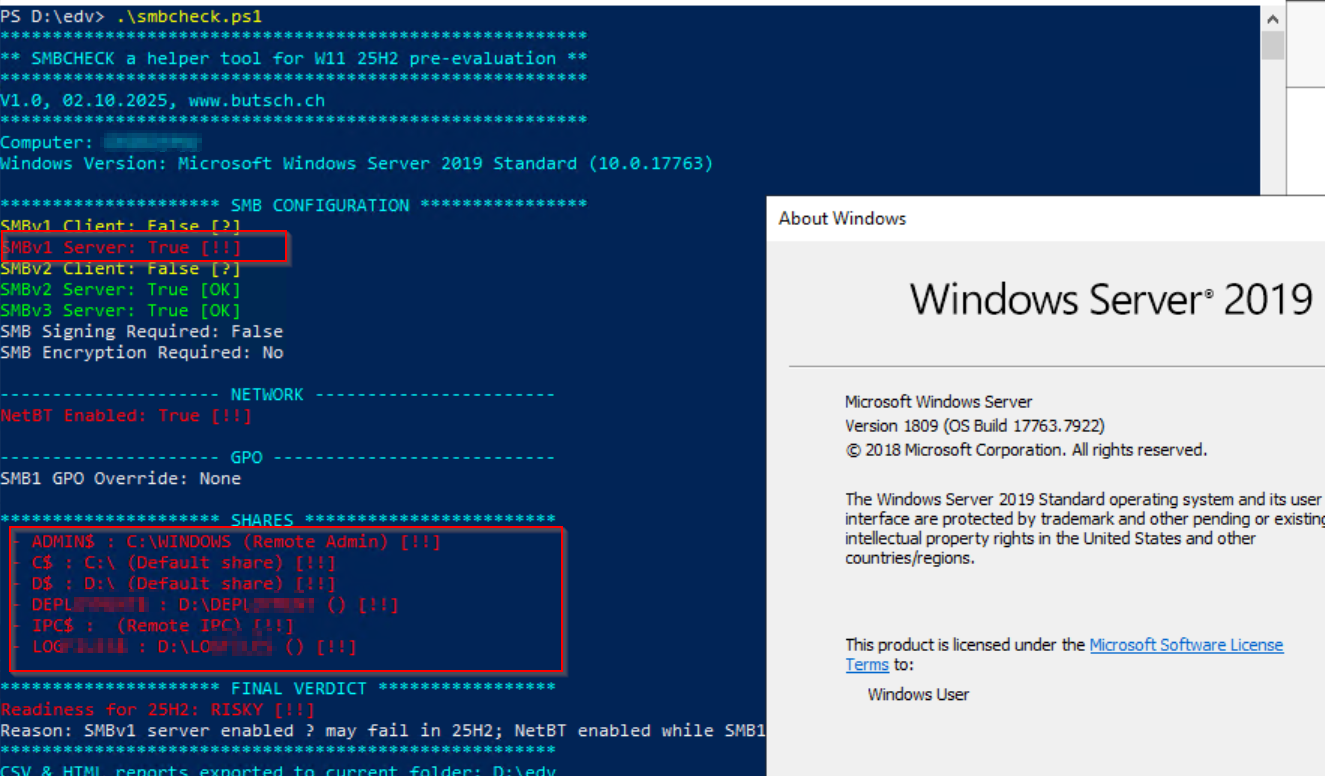Click the Windows Server 2019 logo text
The image size is (1325, 776).
tap(1110, 299)
